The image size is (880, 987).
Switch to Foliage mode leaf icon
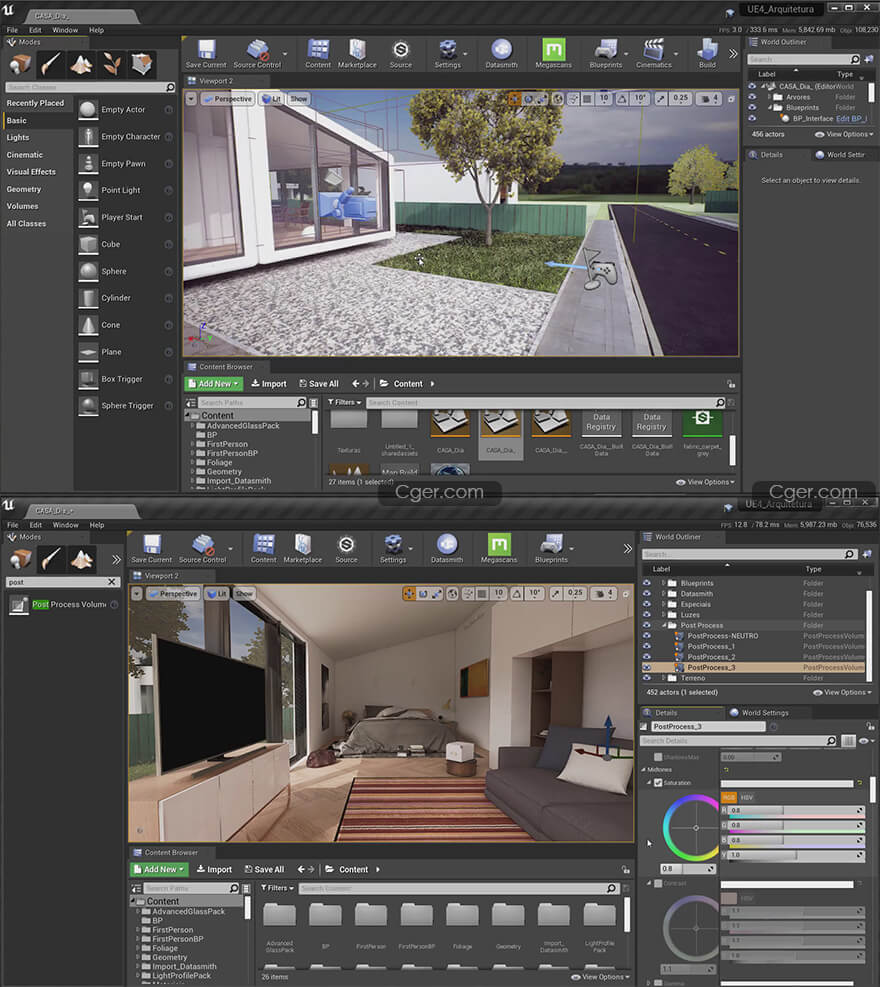112,65
